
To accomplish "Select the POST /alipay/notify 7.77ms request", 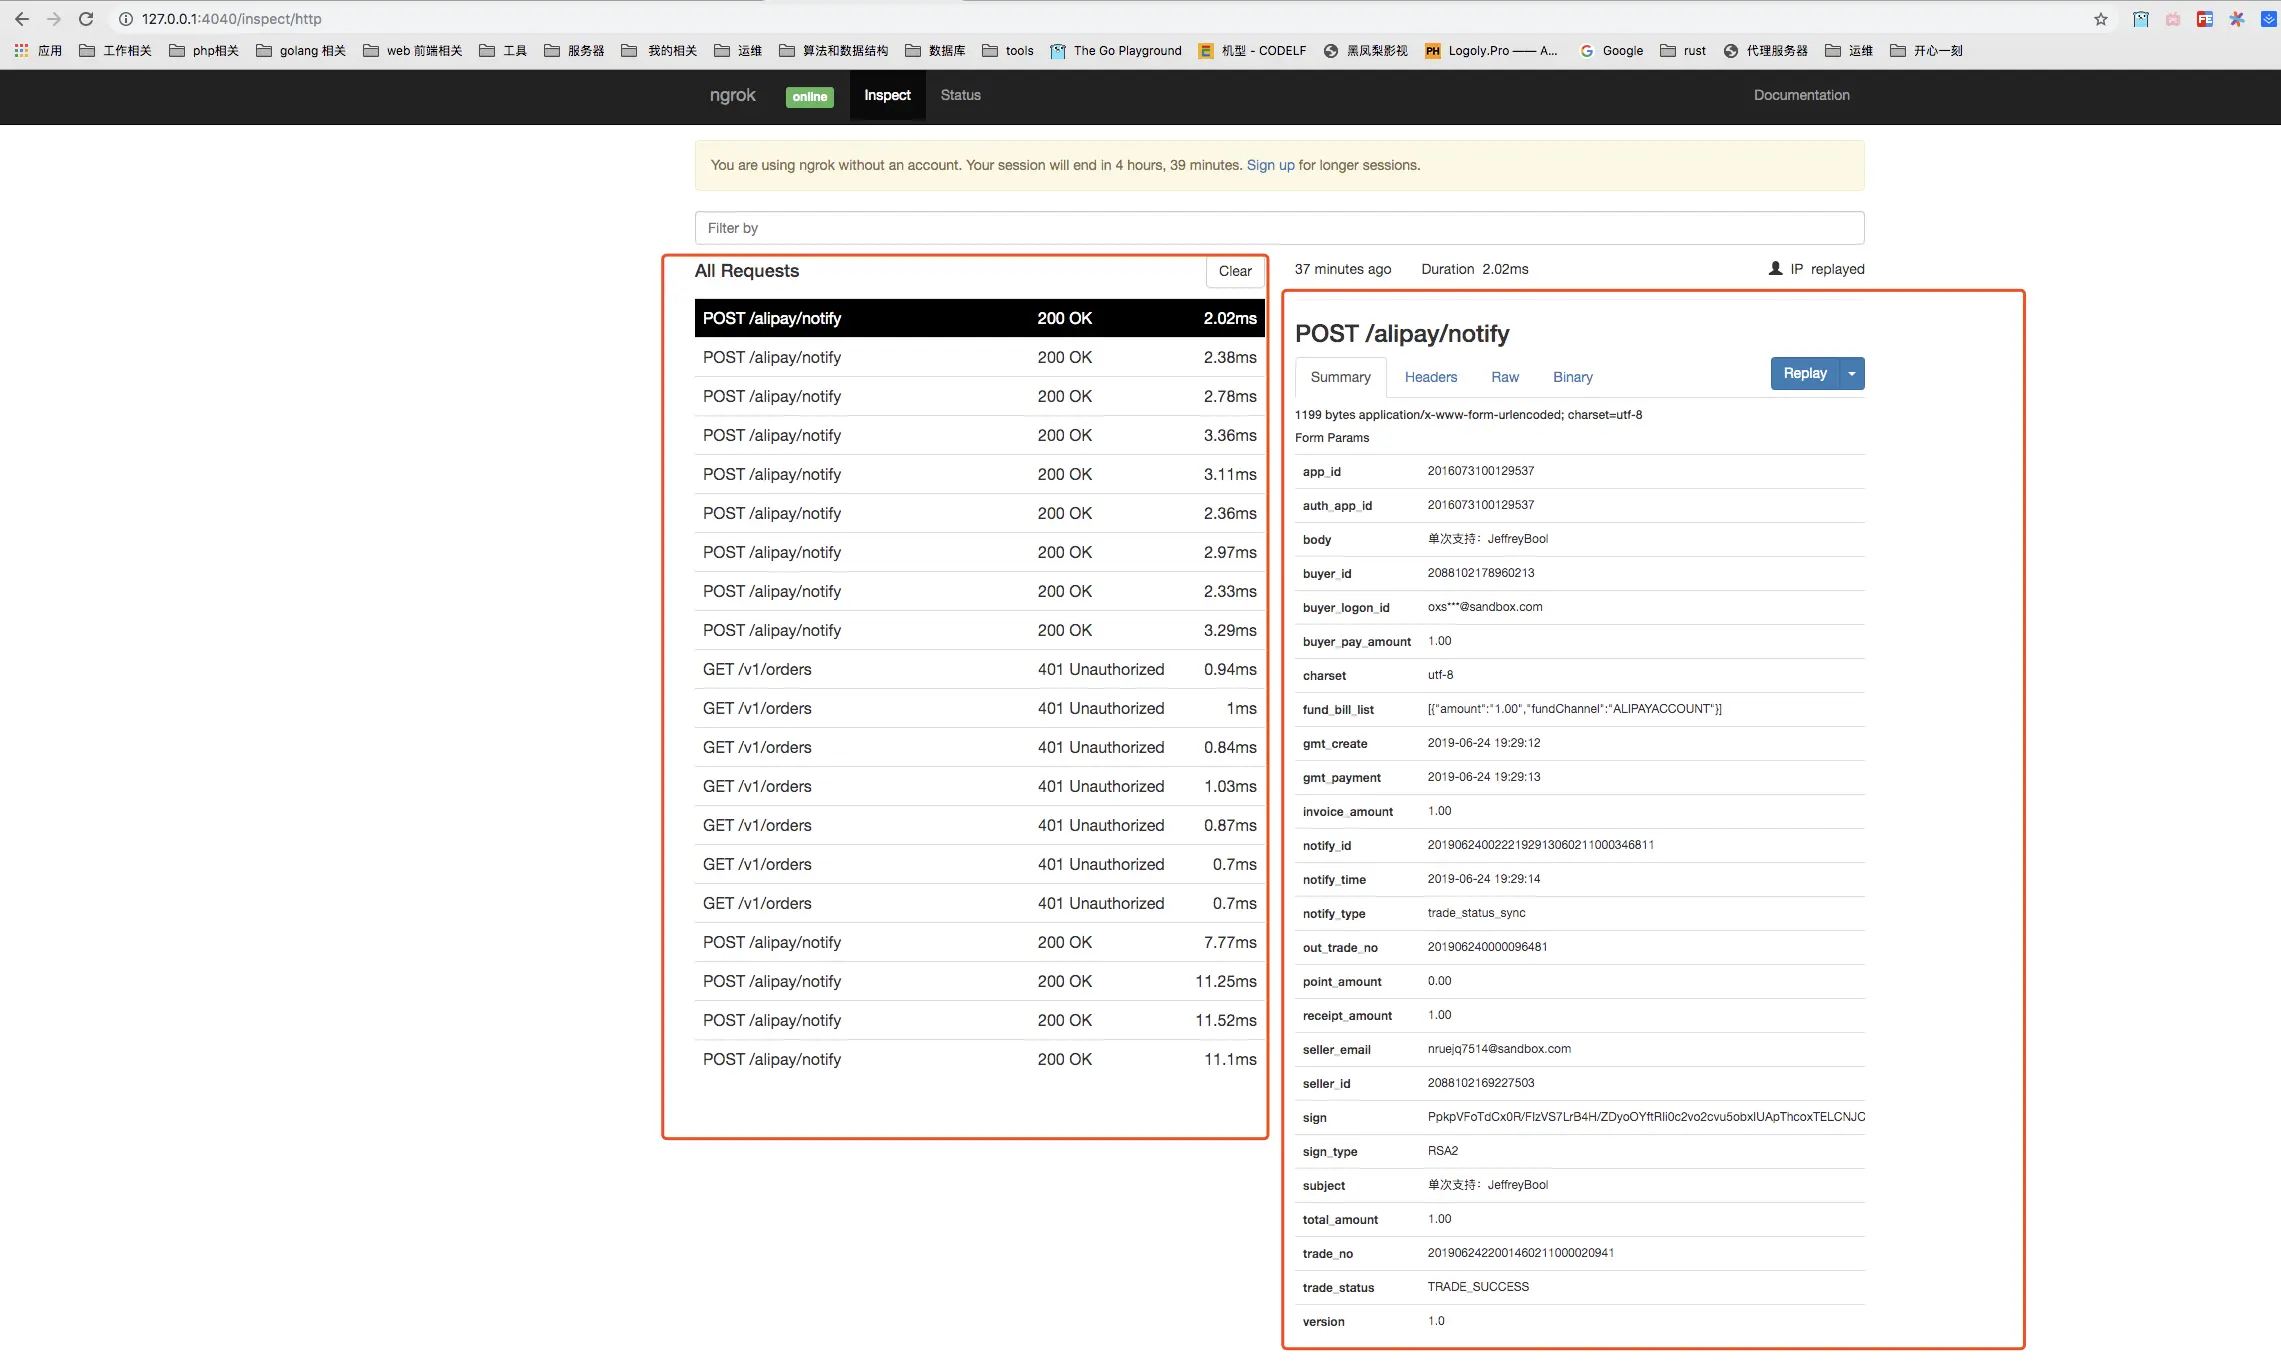I will point(979,943).
